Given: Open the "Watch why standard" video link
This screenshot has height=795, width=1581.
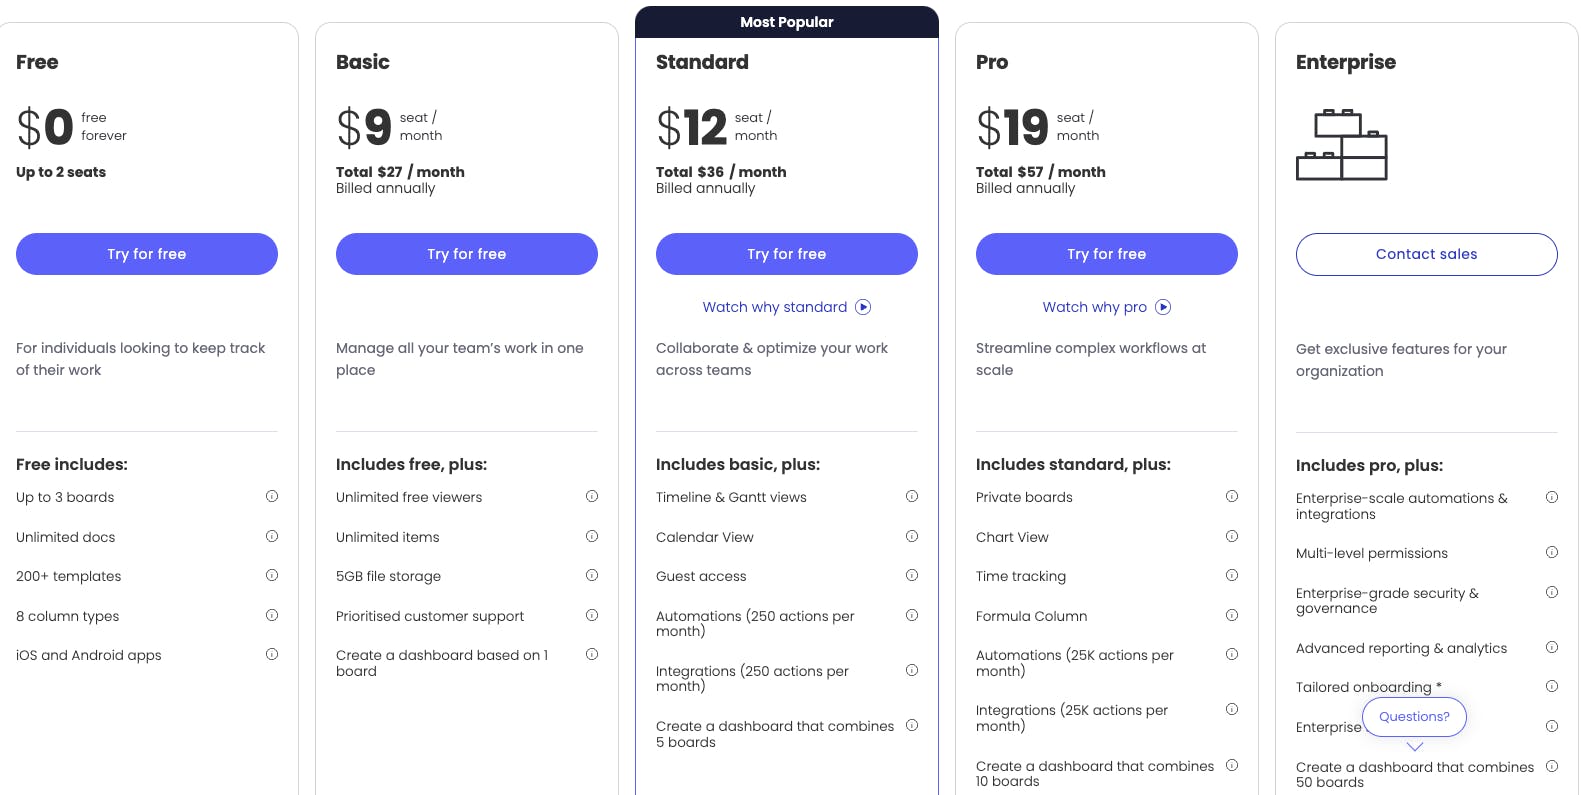Looking at the screenshot, I should pyautogui.click(x=774, y=307).
